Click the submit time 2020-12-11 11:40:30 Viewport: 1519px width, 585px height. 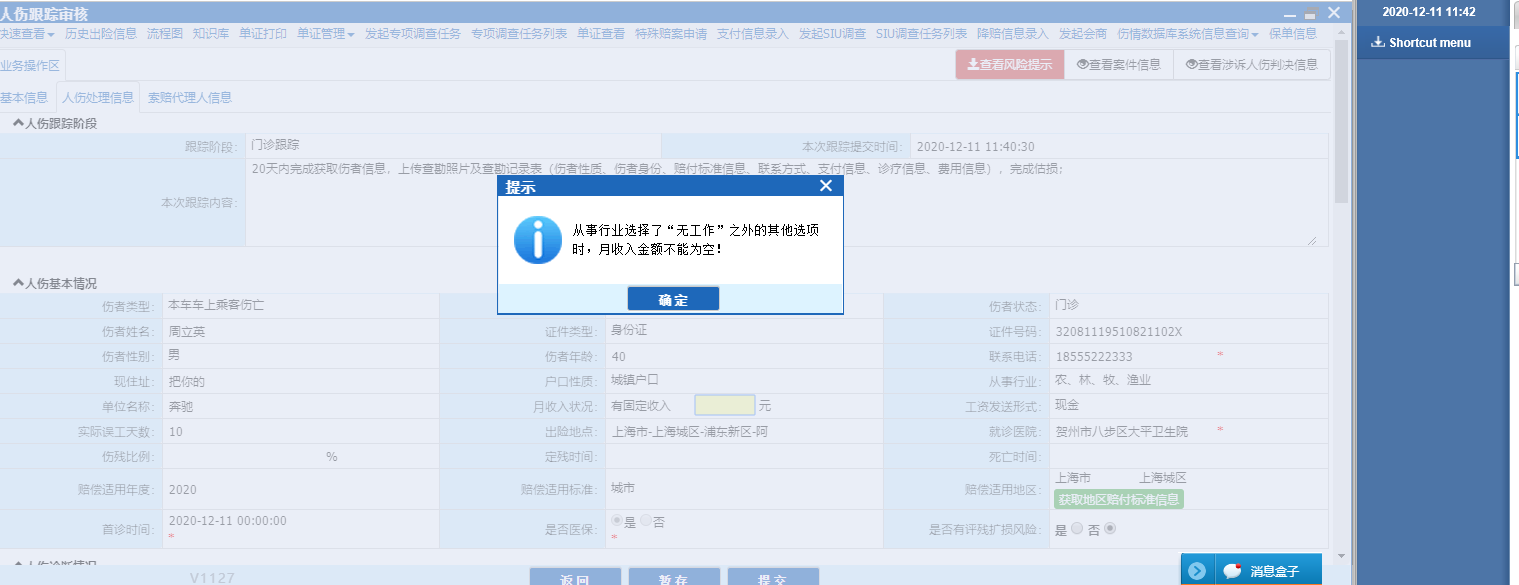point(975,146)
